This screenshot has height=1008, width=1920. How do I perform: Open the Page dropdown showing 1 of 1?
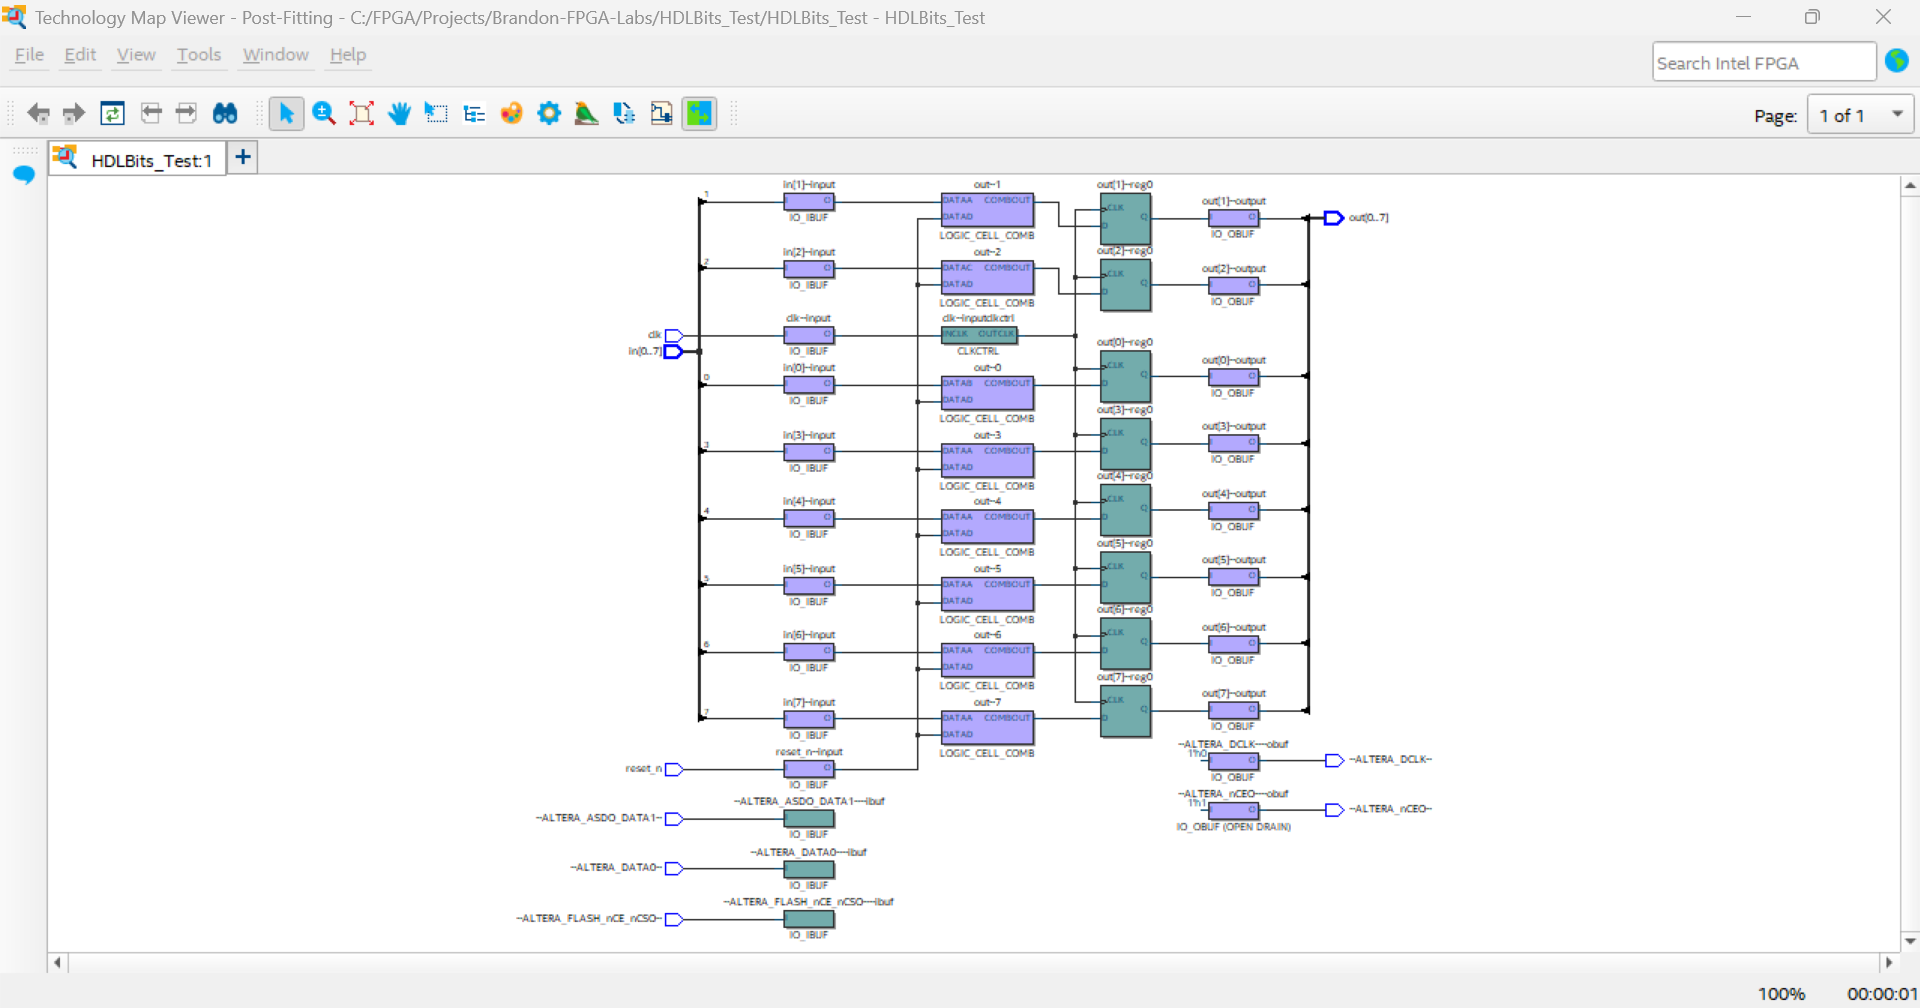click(x=1859, y=115)
